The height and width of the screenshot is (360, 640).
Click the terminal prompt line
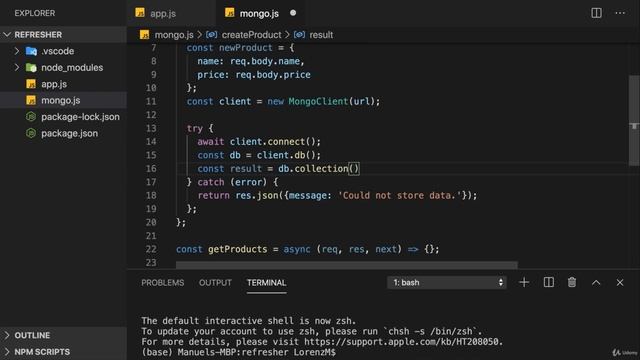tap(238, 352)
